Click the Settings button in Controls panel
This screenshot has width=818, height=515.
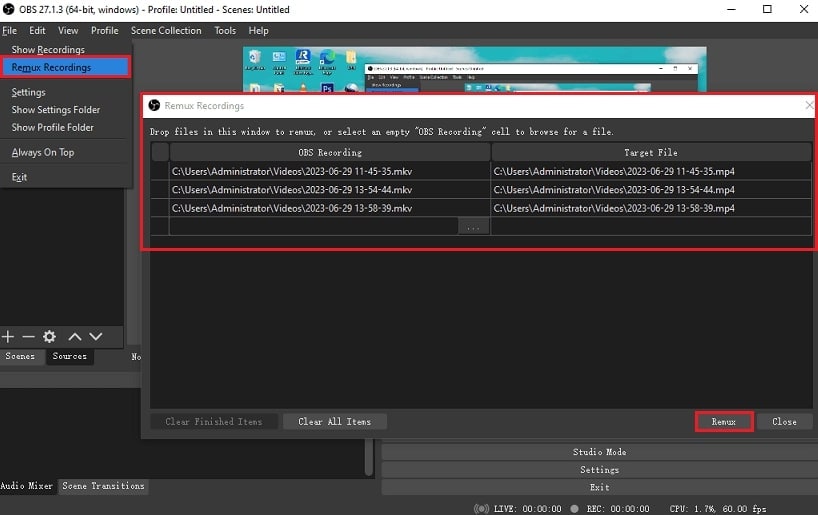[x=599, y=470]
